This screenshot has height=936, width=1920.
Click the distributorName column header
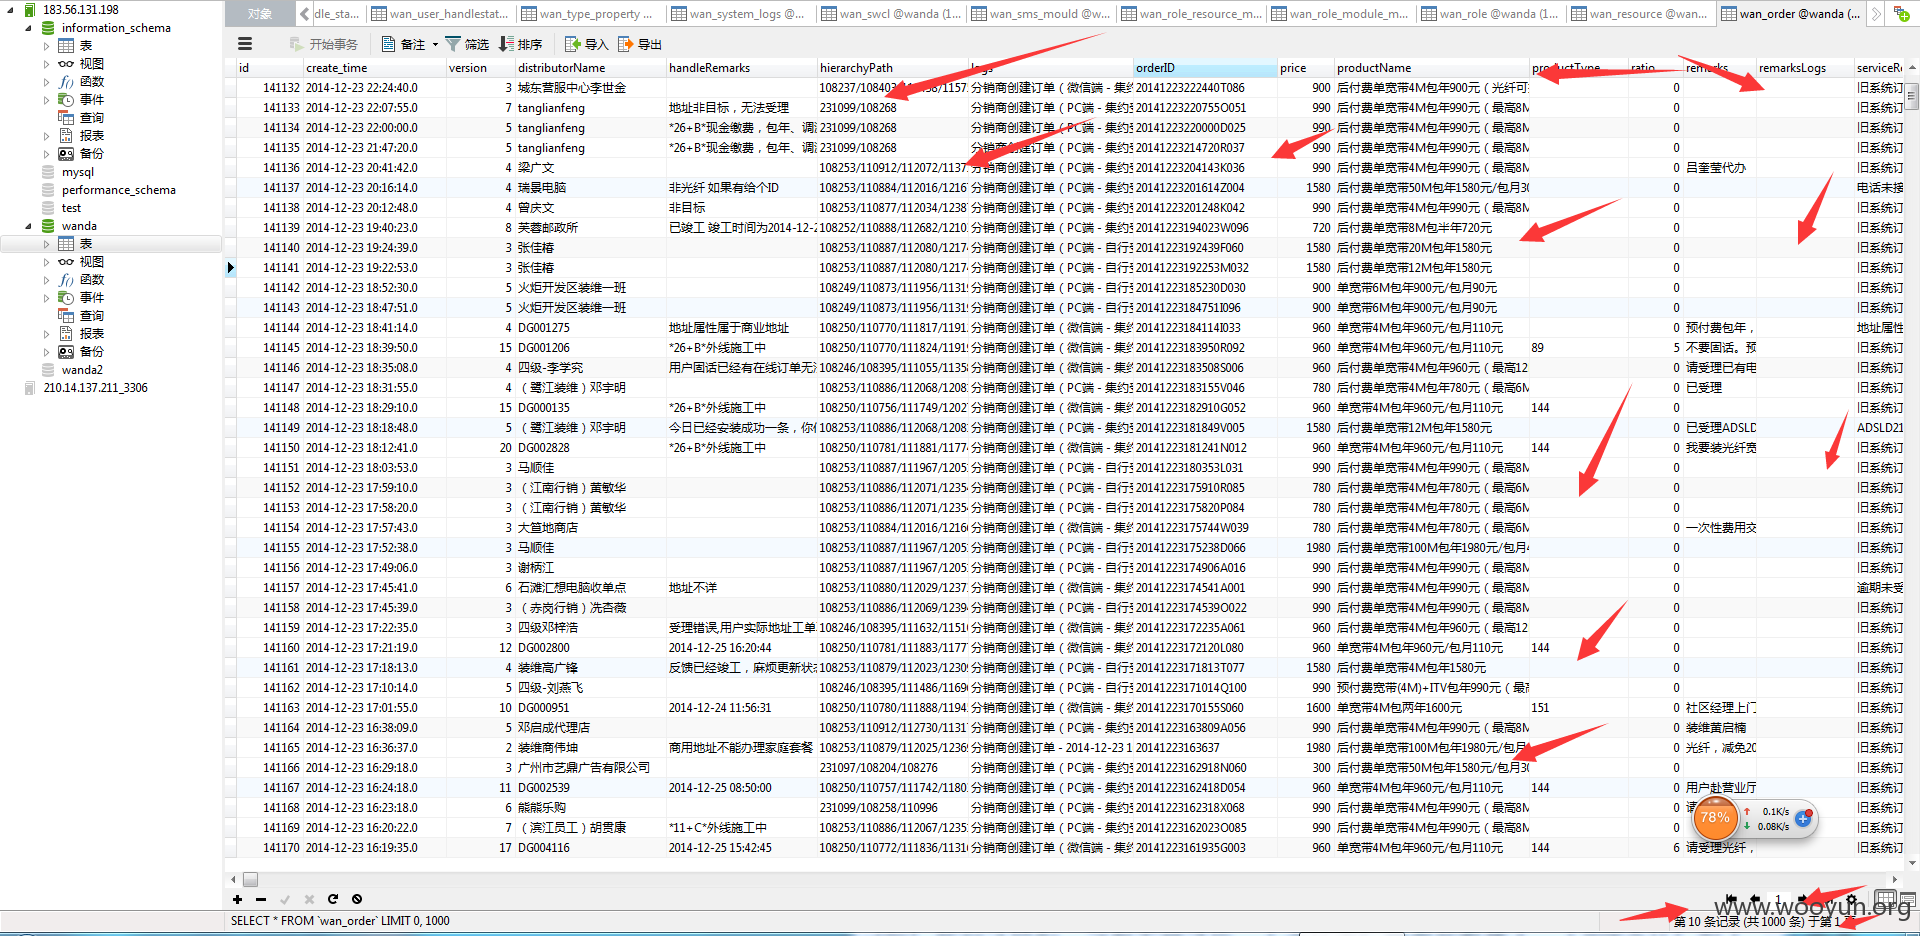point(590,68)
